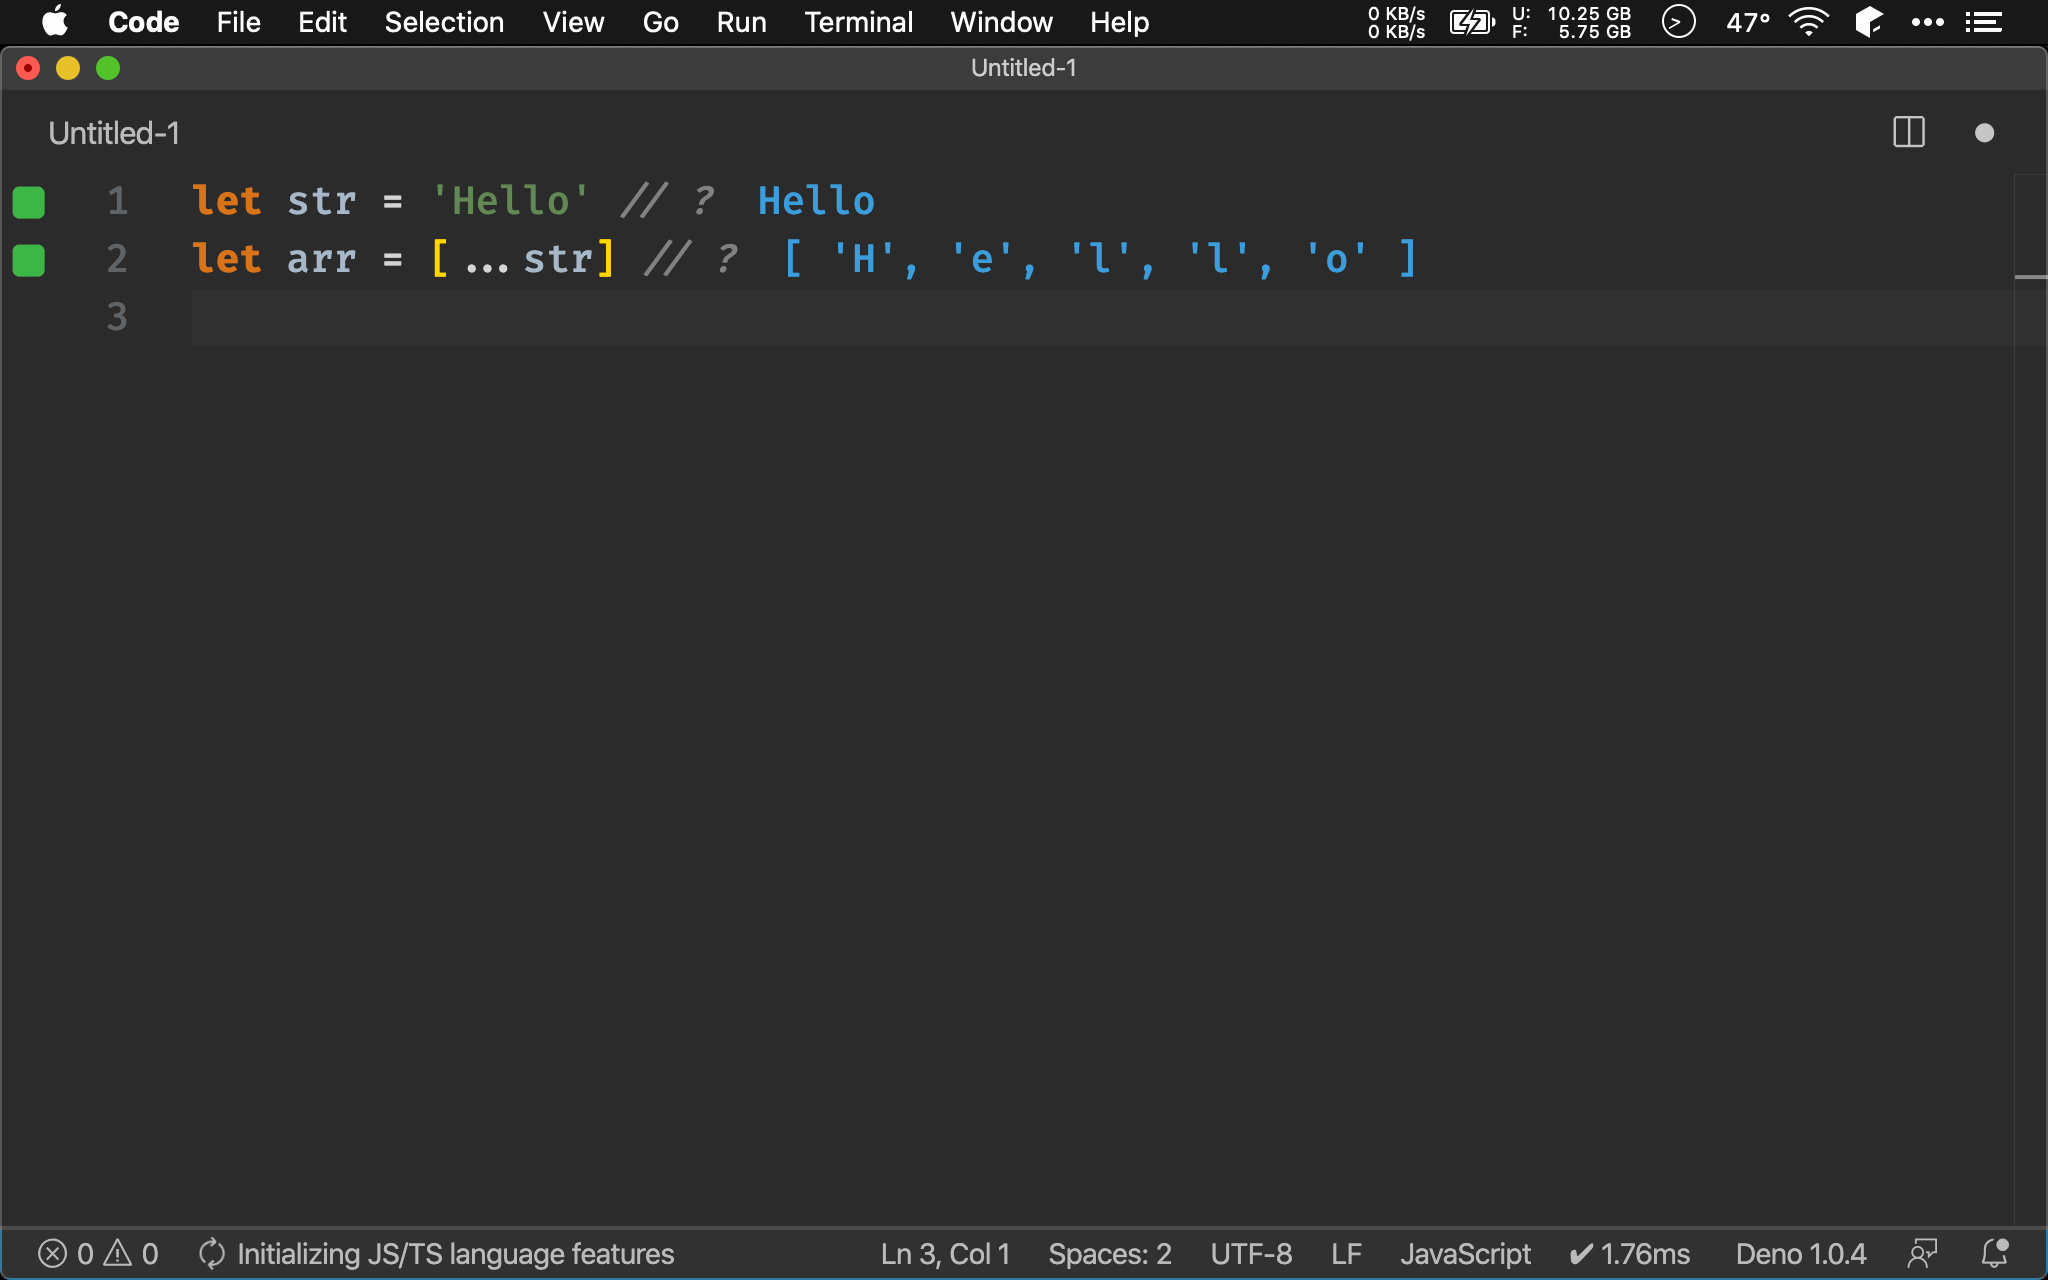Click the Initializing JS/TS sync spinner icon

pos(211,1254)
